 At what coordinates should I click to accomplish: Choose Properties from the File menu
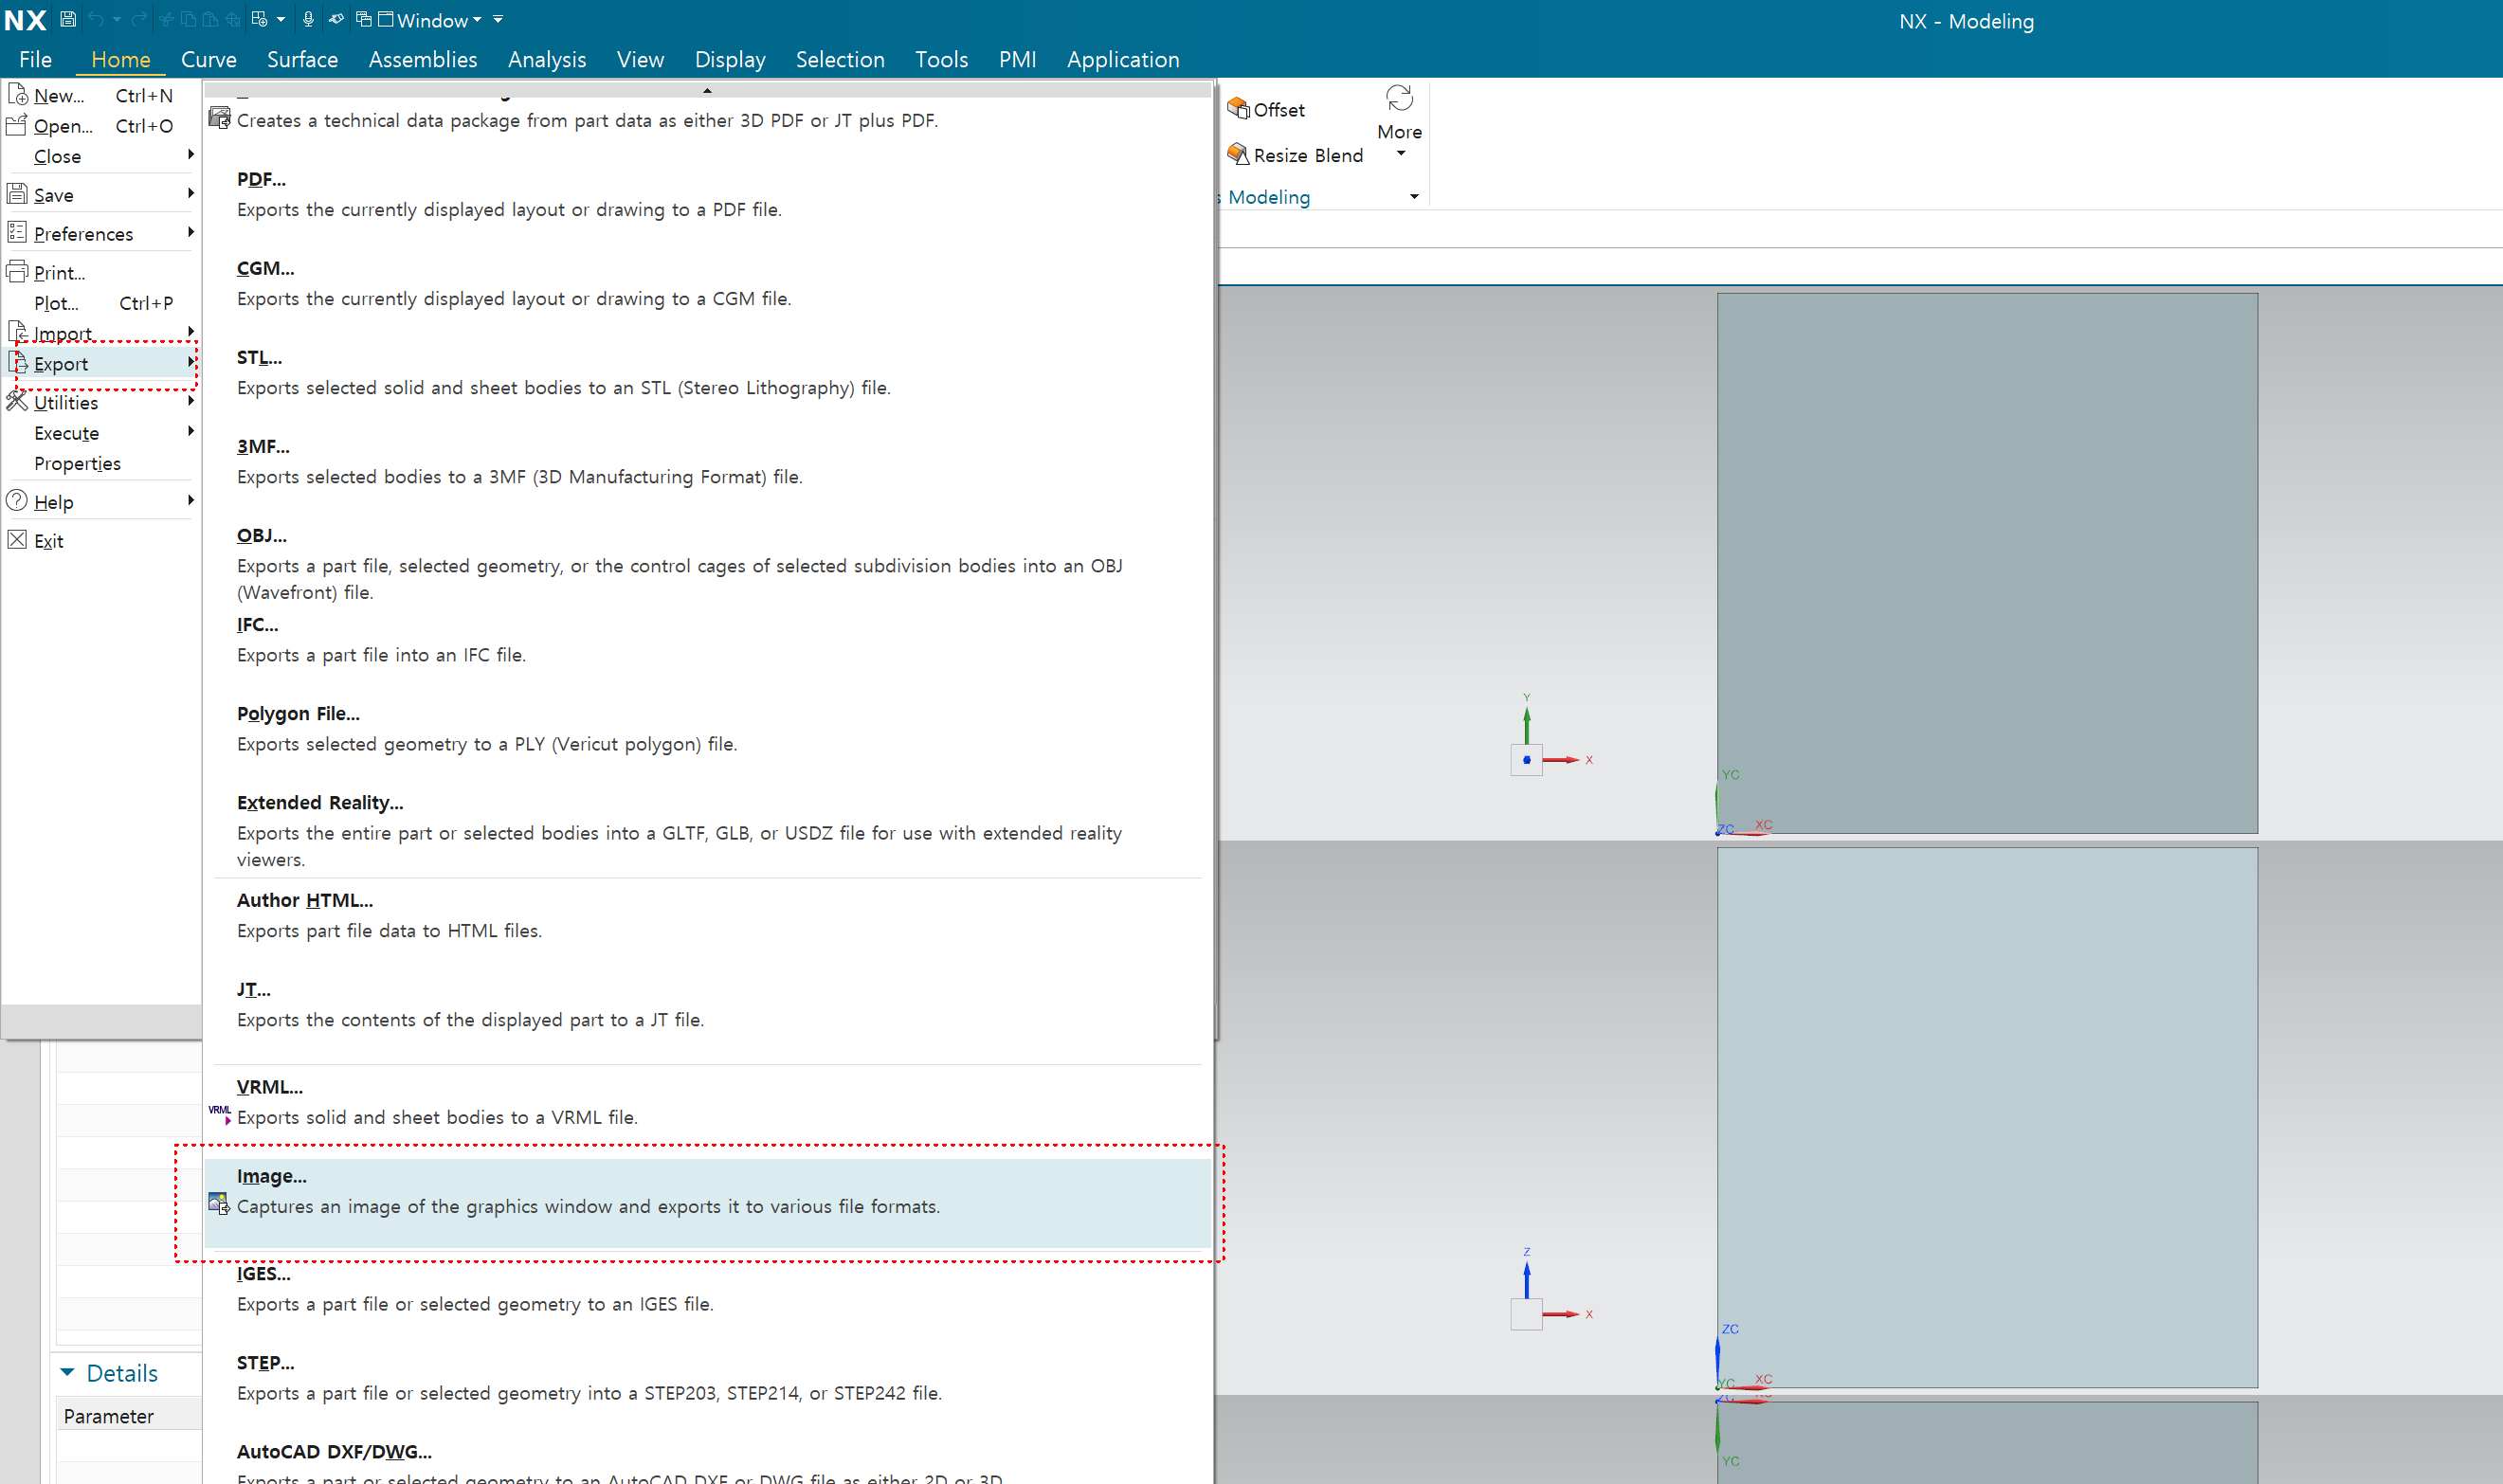(x=100, y=464)
